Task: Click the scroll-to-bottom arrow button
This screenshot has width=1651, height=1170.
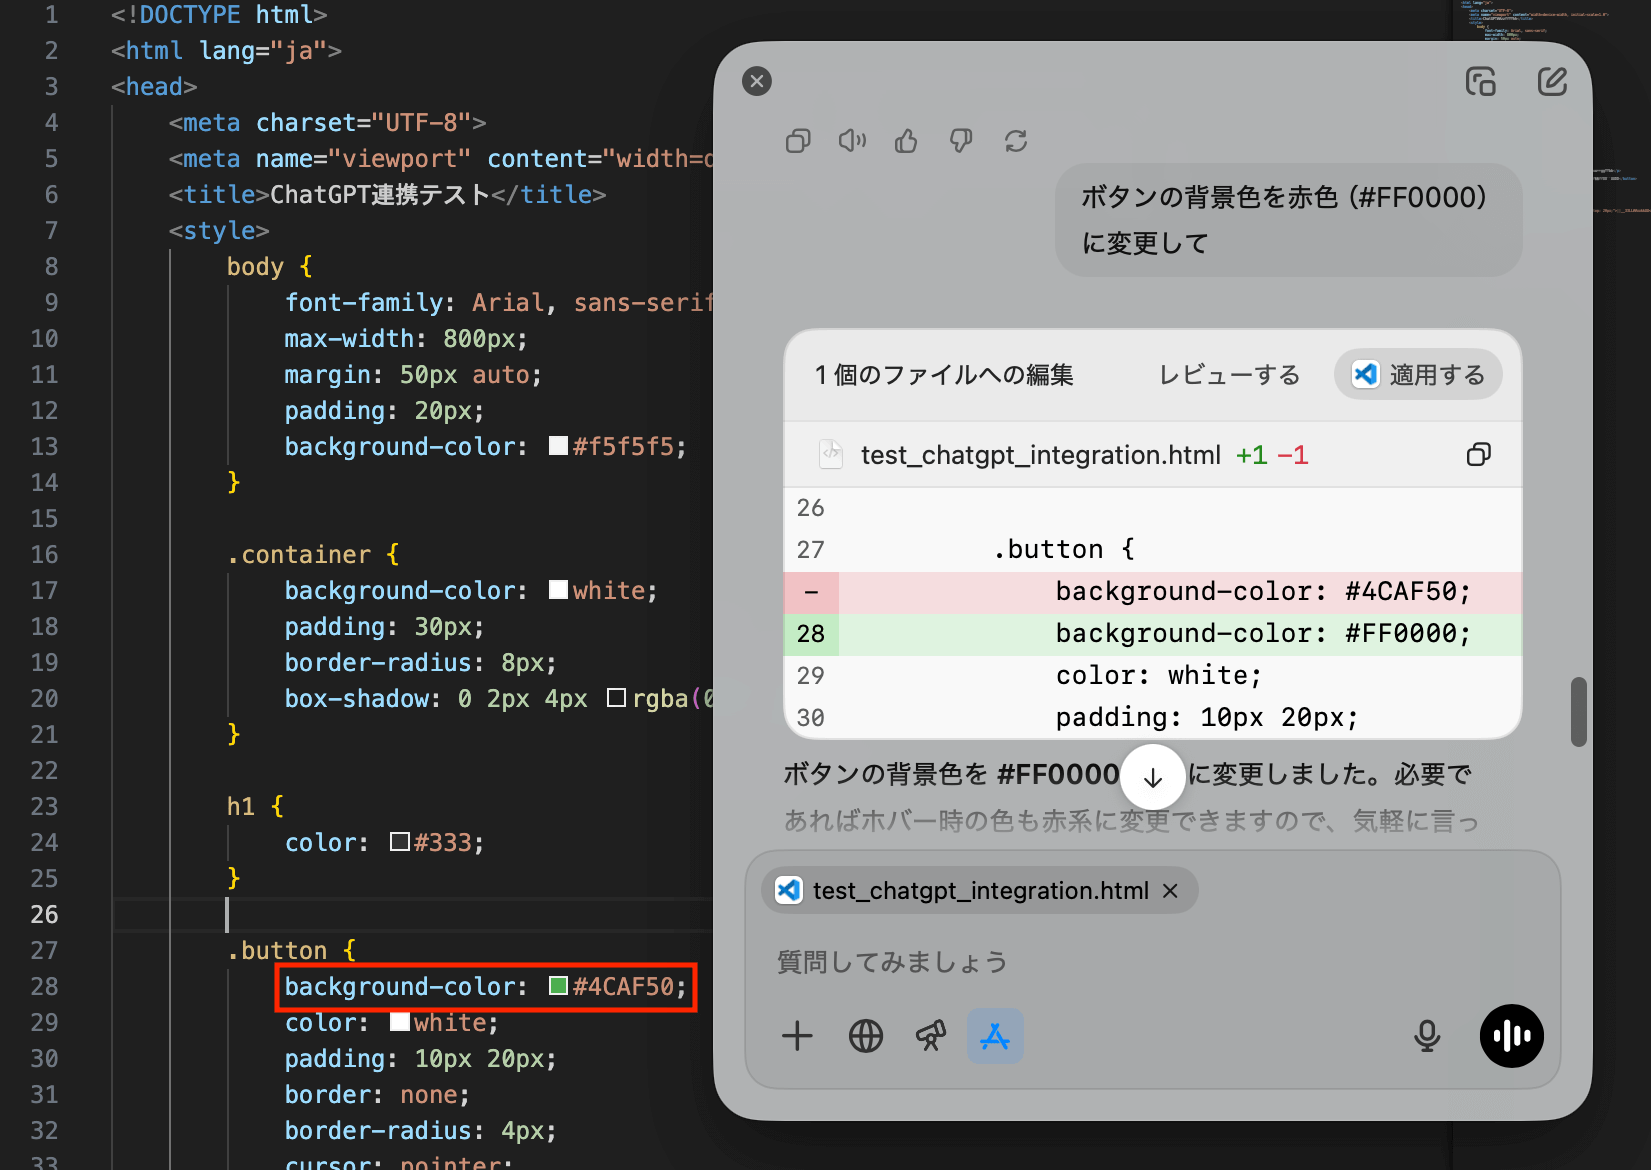Action: [1152, 777]
